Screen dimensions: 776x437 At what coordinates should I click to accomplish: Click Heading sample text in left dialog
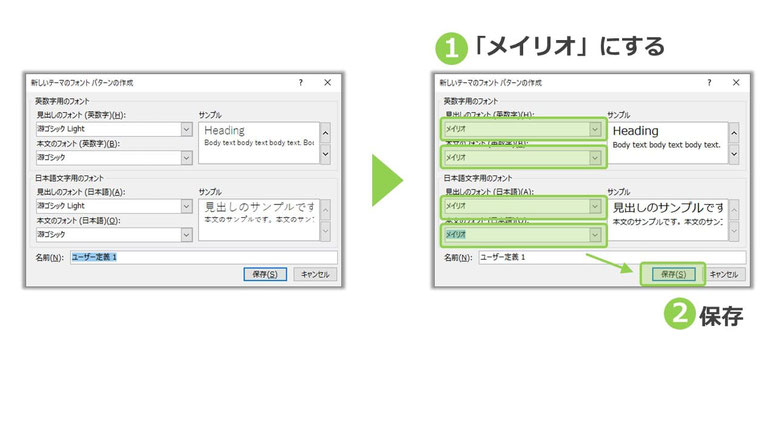[224, 131]
